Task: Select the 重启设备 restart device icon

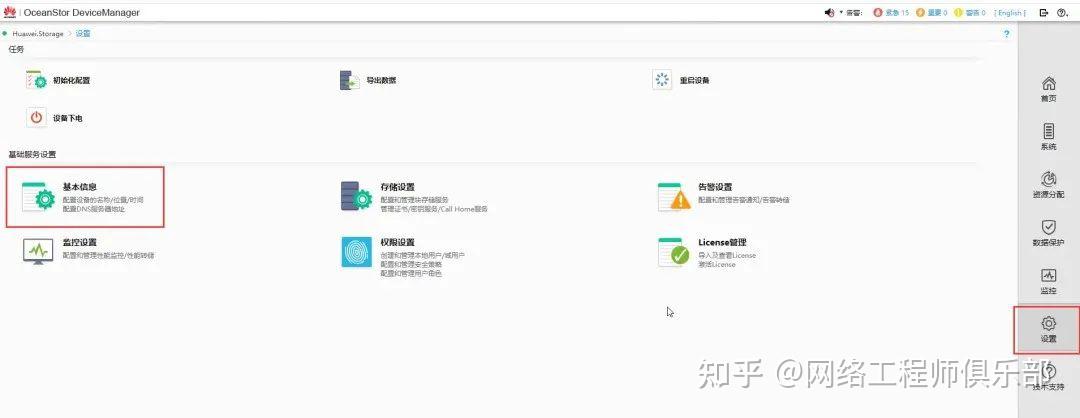Action: coord(662,80)
